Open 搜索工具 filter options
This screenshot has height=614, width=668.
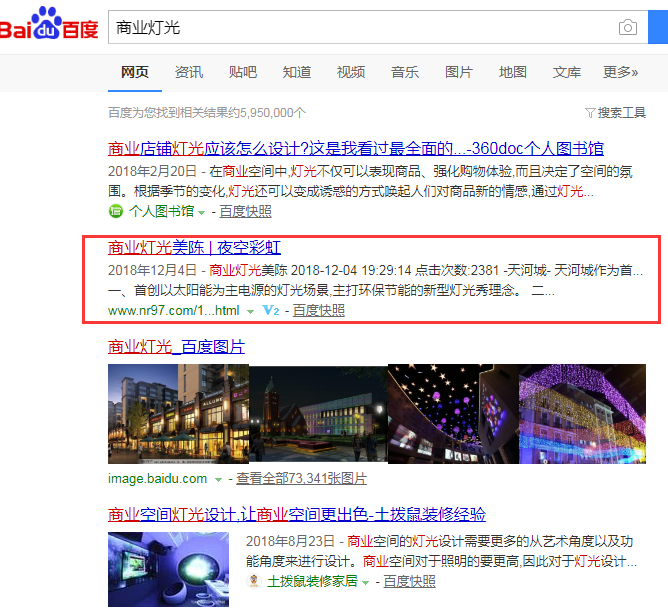click(x=622, y=113)
